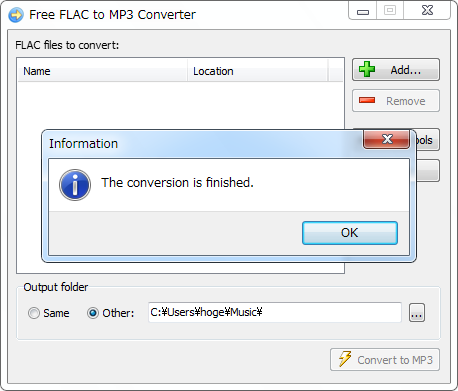Click the app arrow icon in title bar

[x=16, y=15]
